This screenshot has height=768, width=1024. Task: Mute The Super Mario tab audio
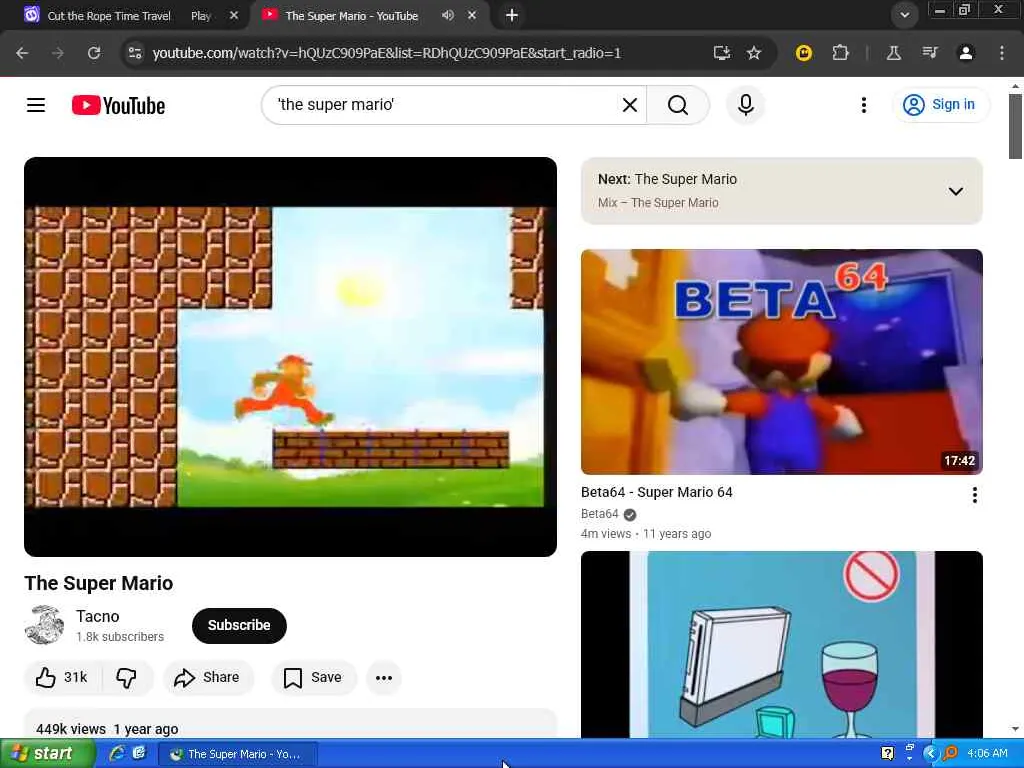point(447,15)
